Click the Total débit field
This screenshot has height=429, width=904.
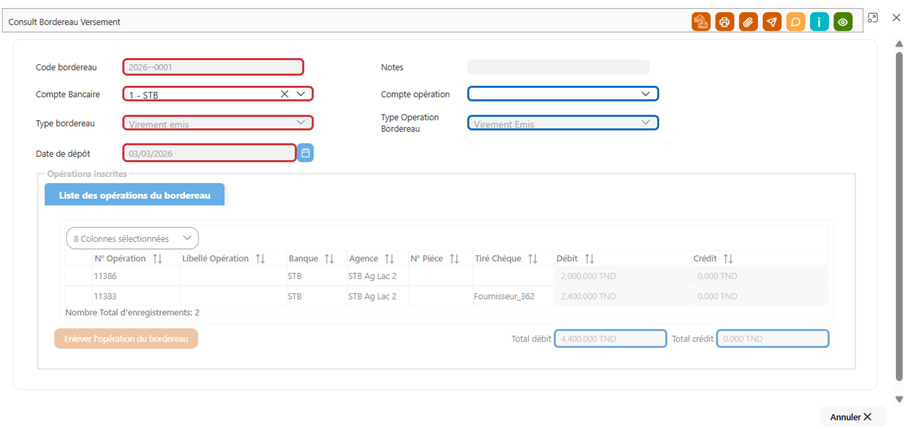point(610,338)
